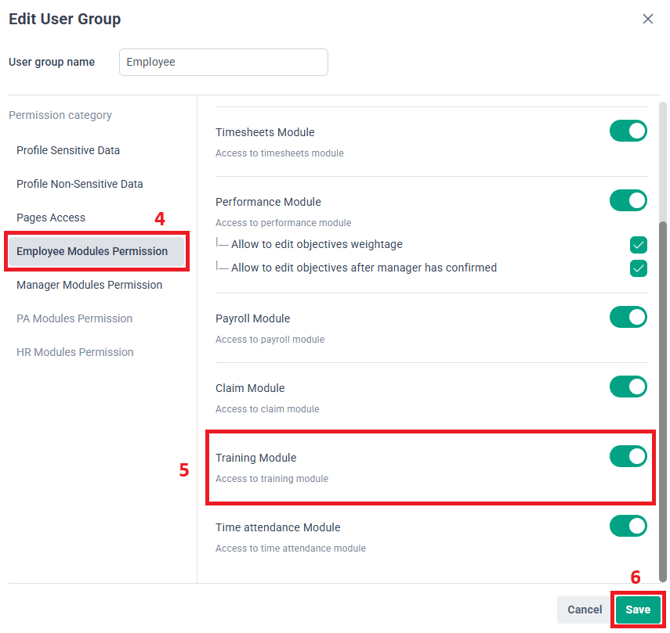
Task: Select PA Modules Permission category
Action: pos(74,319)
